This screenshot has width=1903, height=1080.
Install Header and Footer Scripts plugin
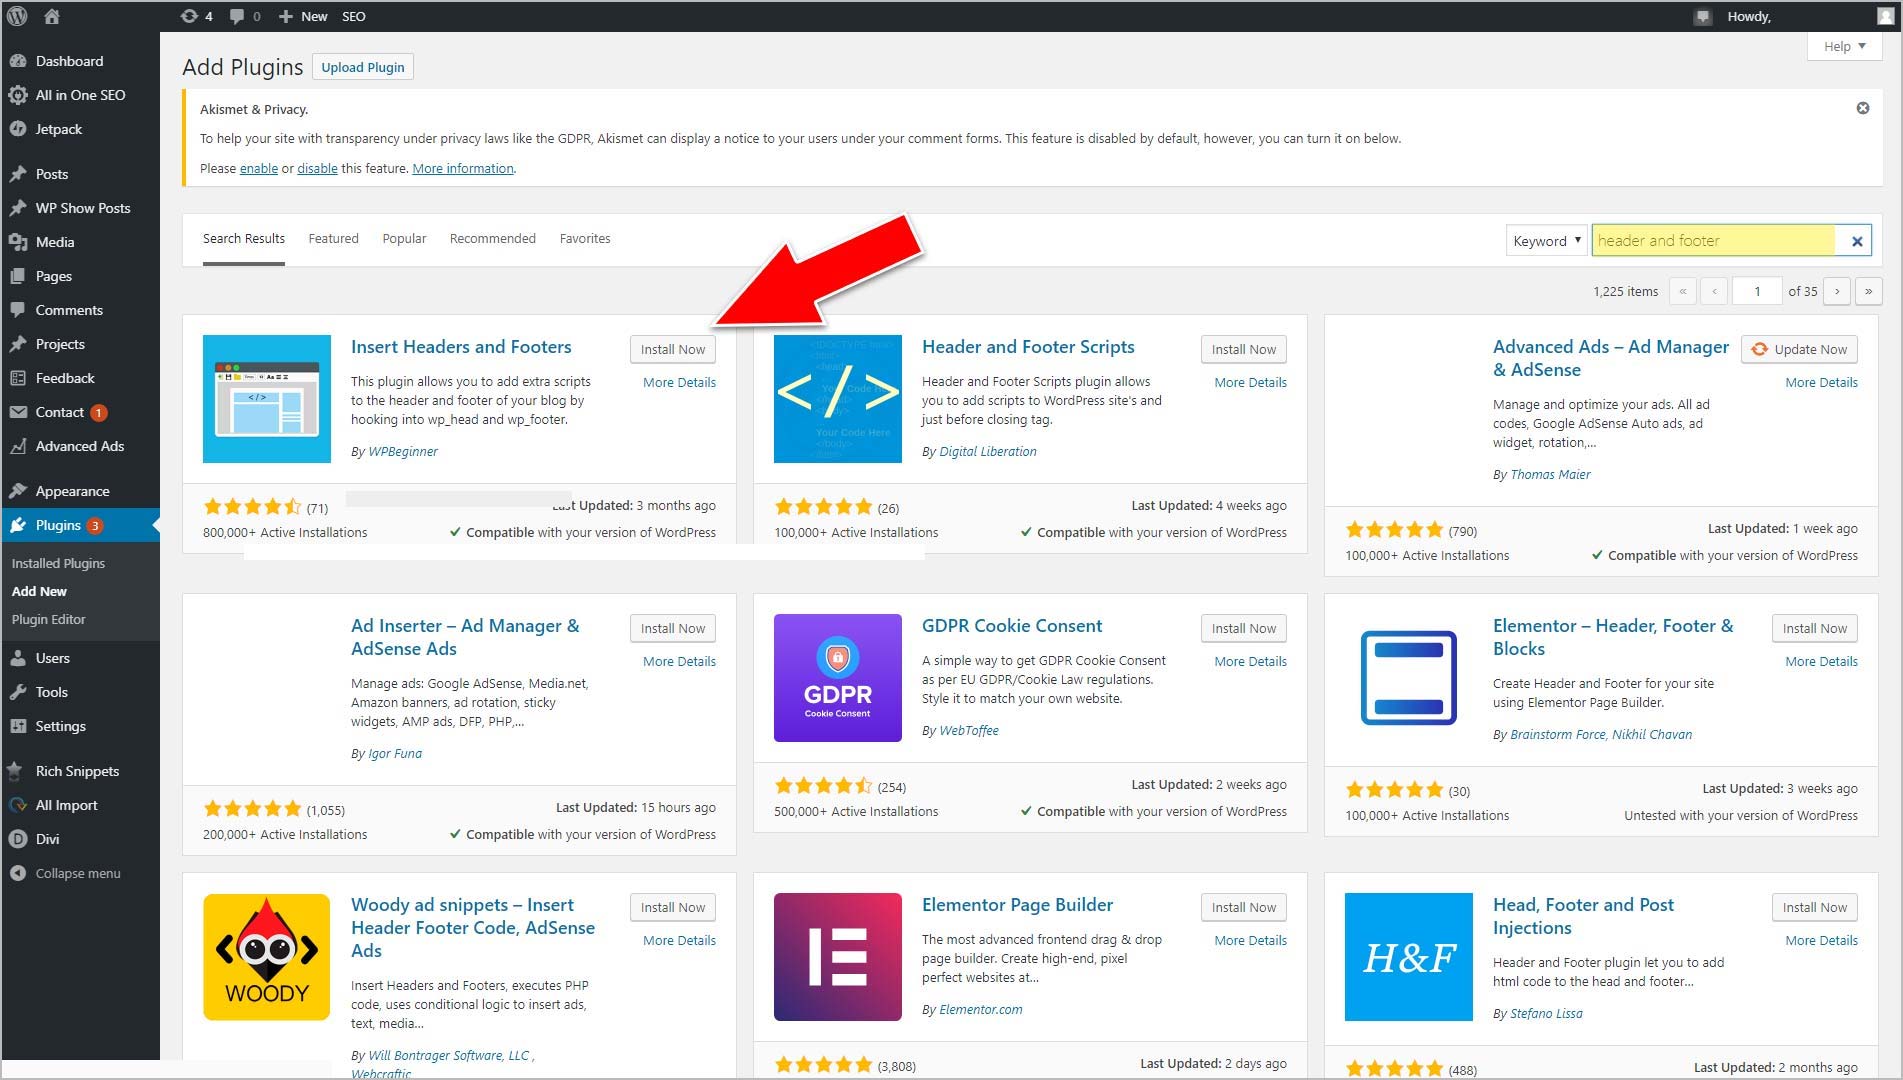tap(1244, 349)
